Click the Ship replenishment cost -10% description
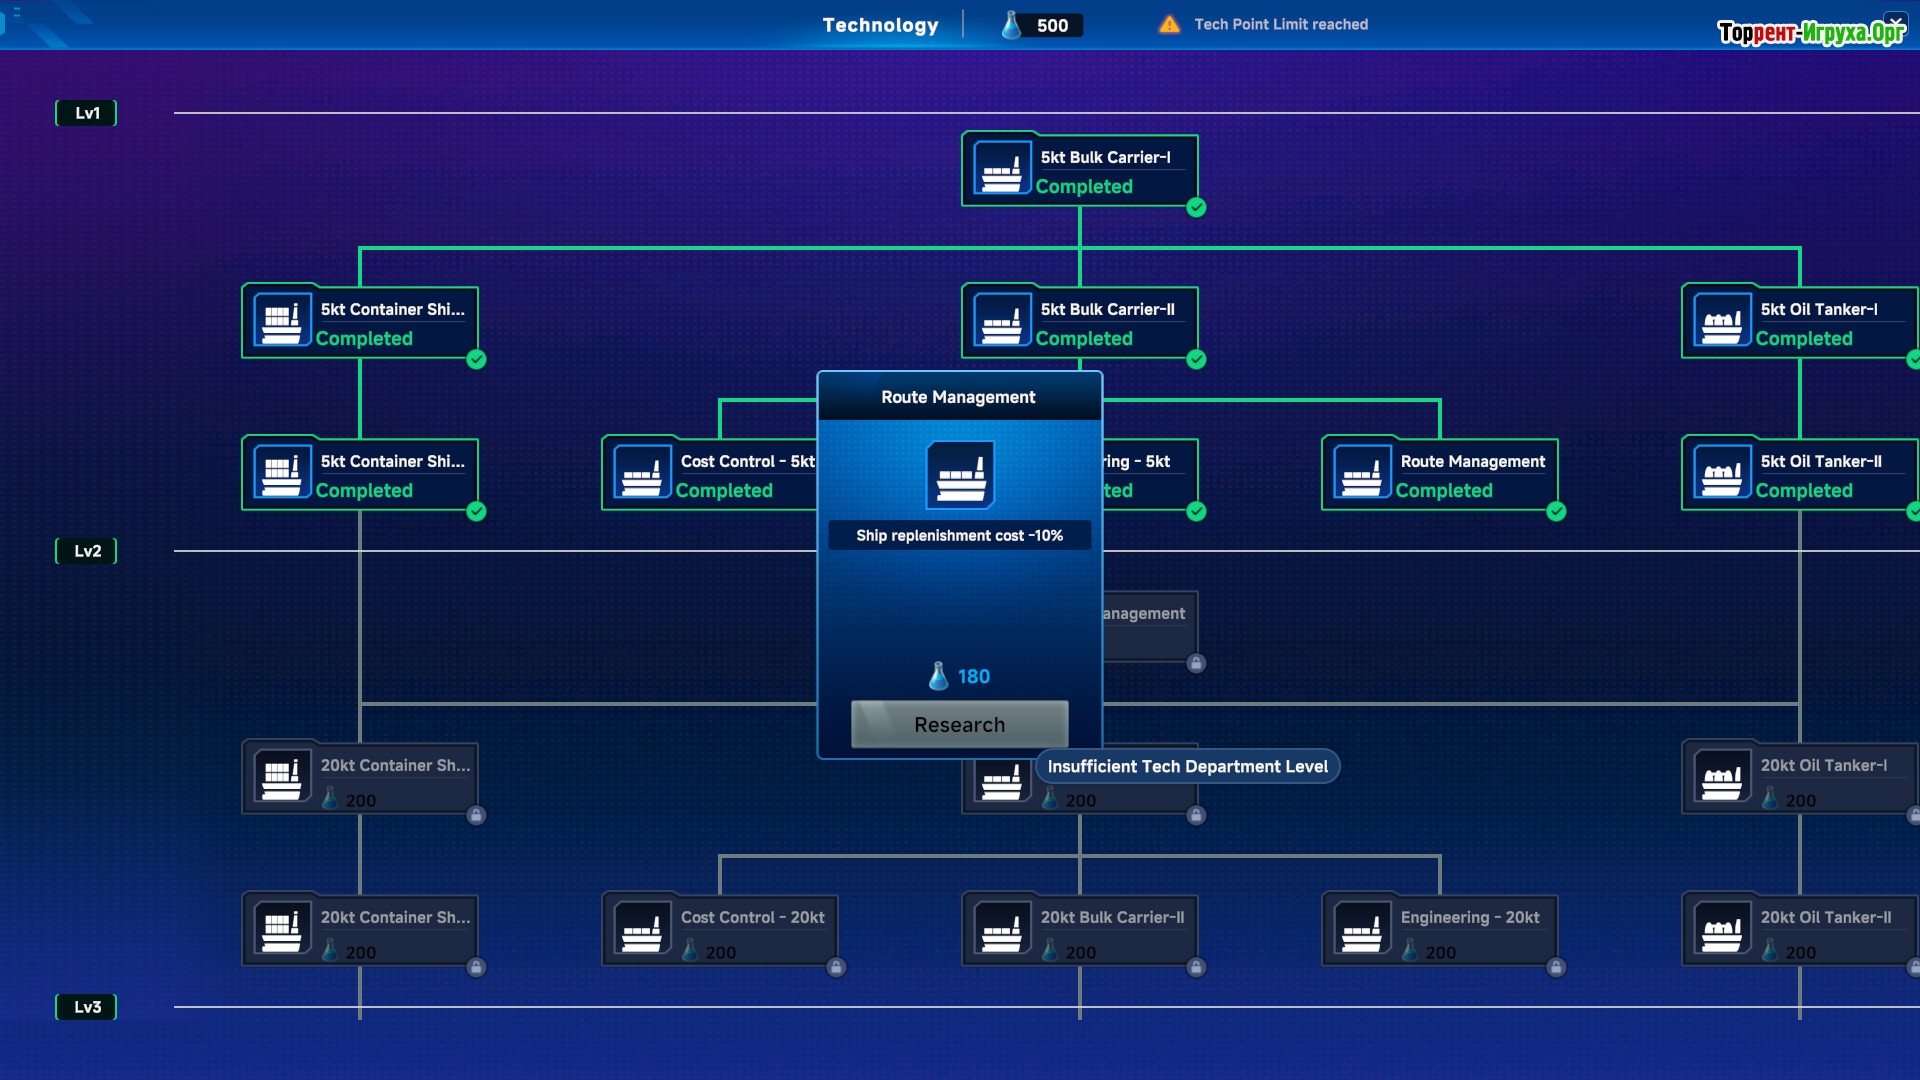This screenshot has height=1080, width=1920. click(959, 536)
